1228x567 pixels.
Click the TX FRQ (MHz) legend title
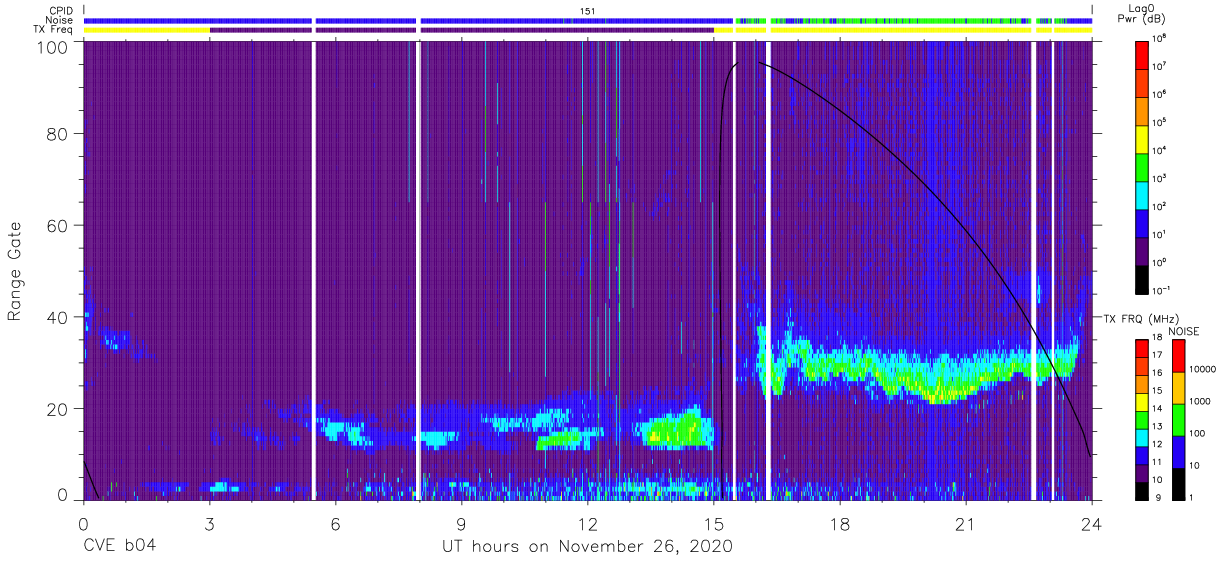click(x=1143, y=318)
